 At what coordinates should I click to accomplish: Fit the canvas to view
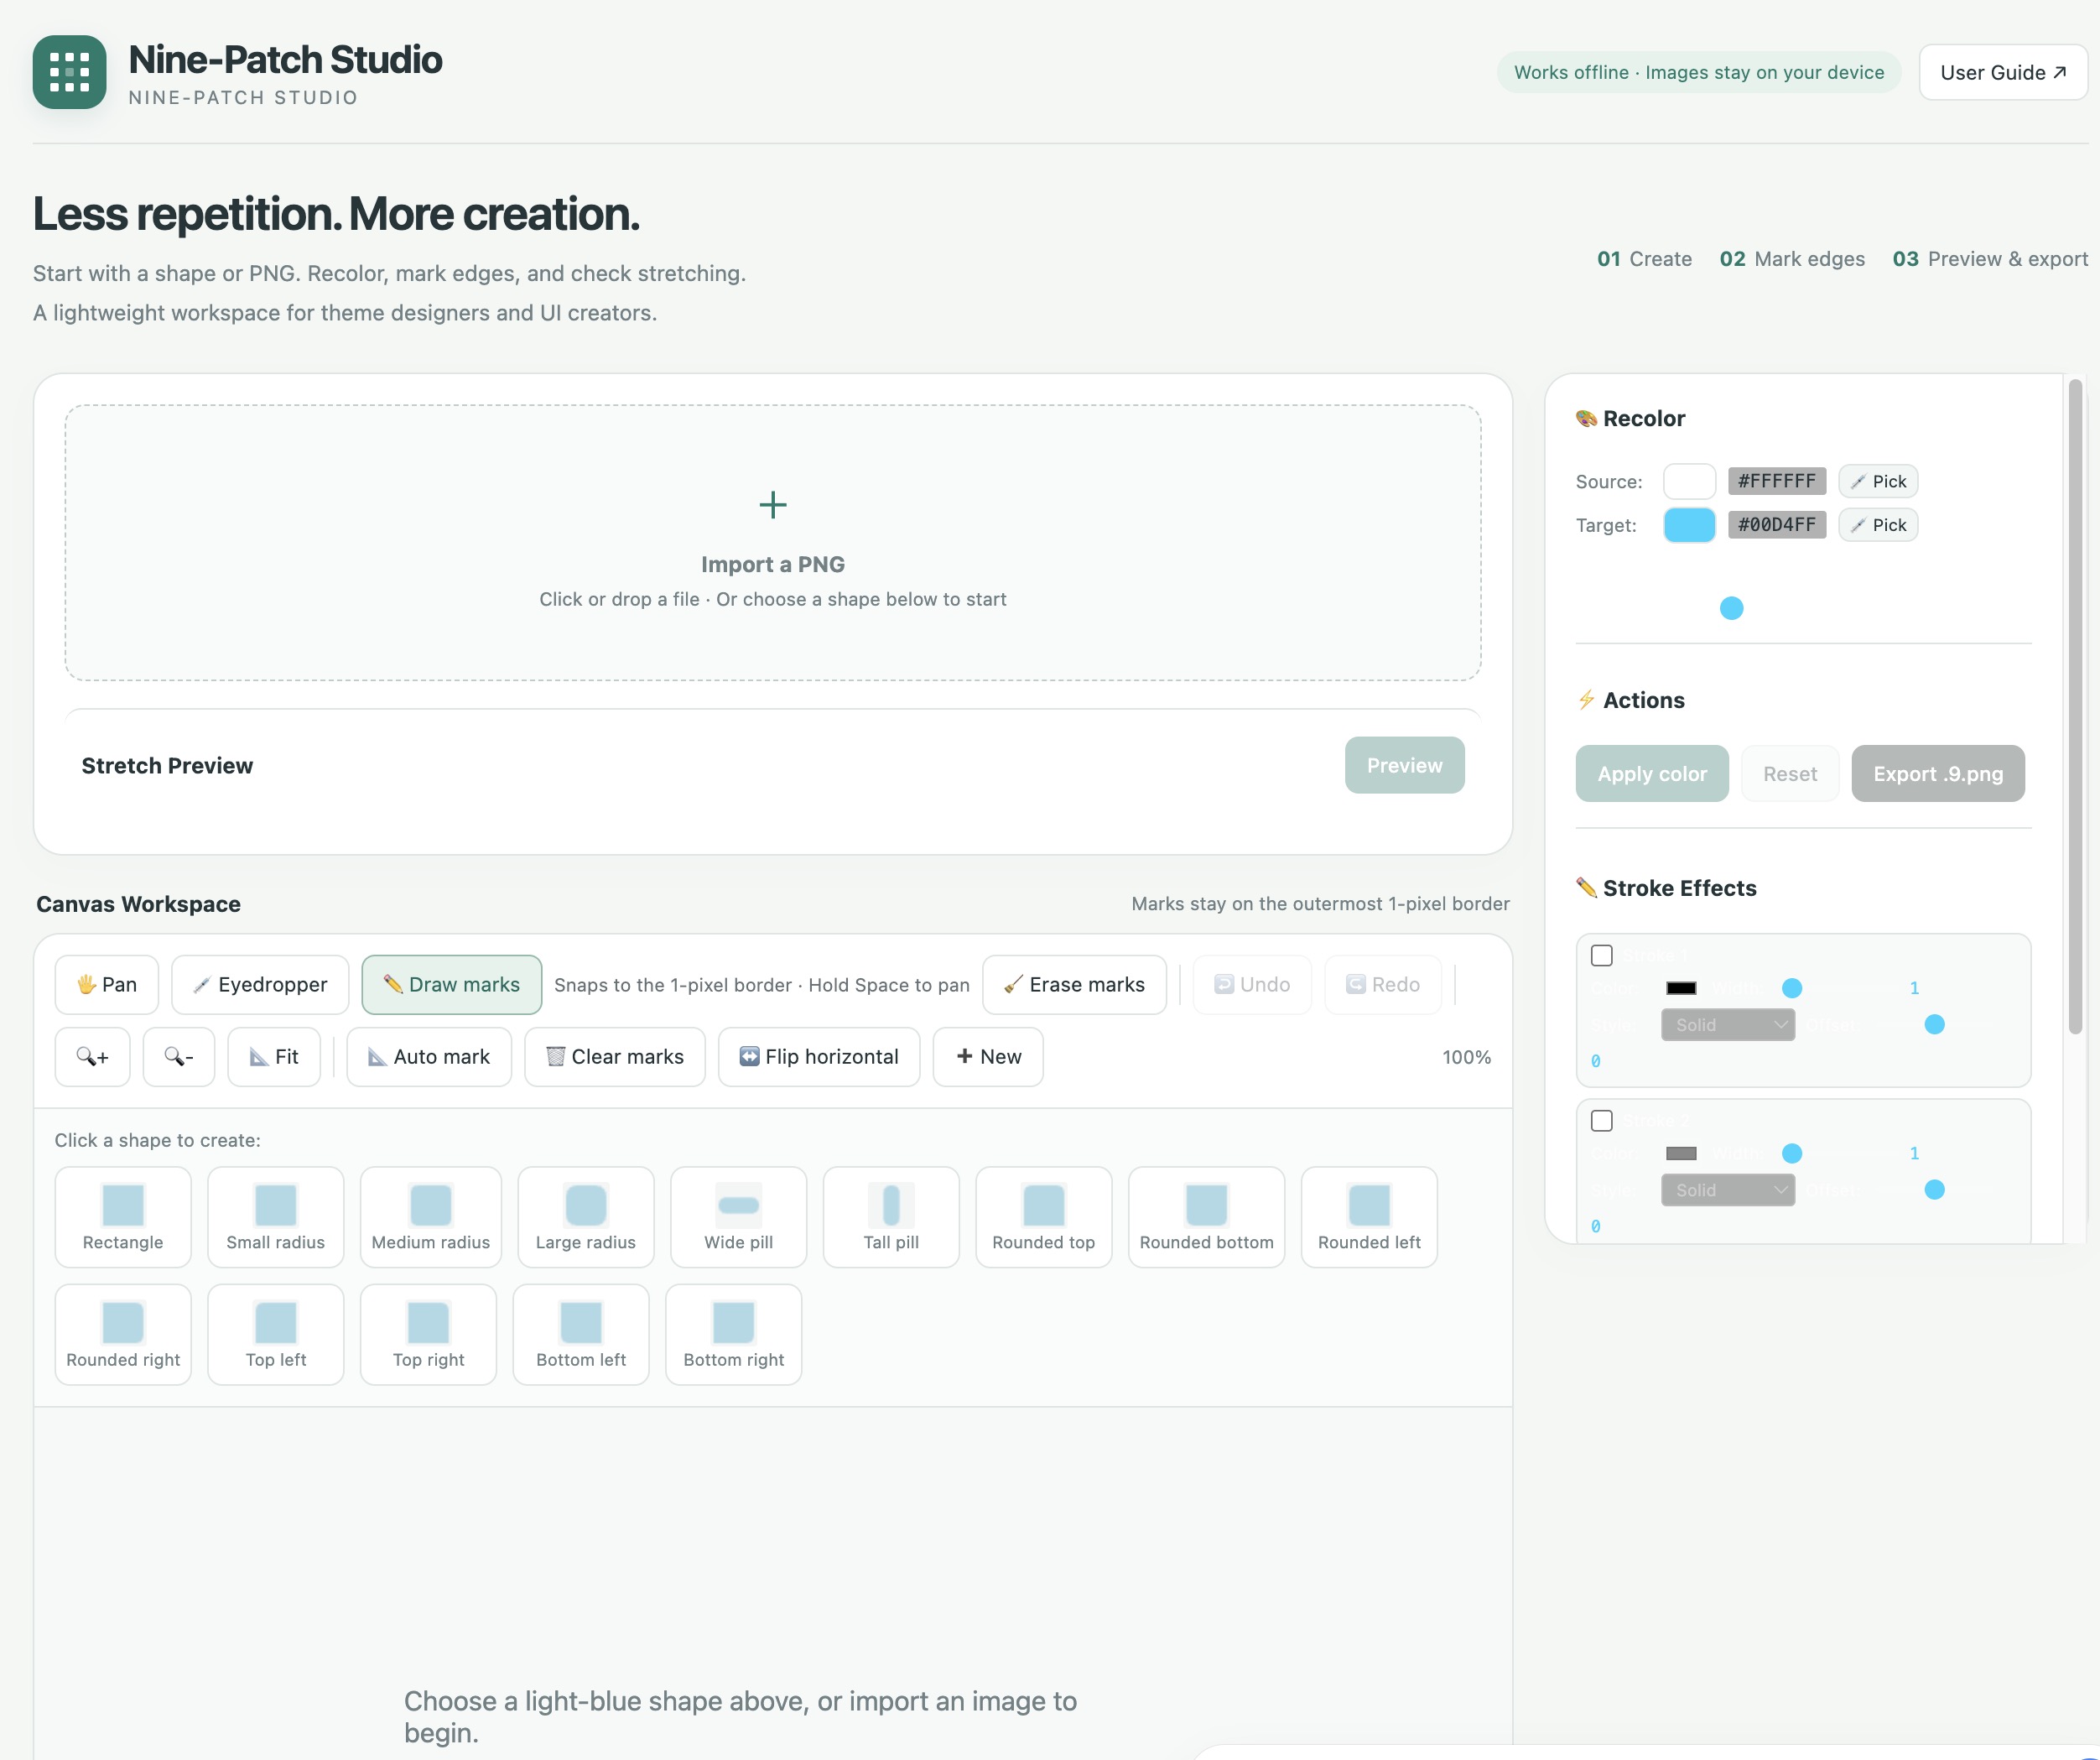pyautogui.click(x=274, y=1057)
